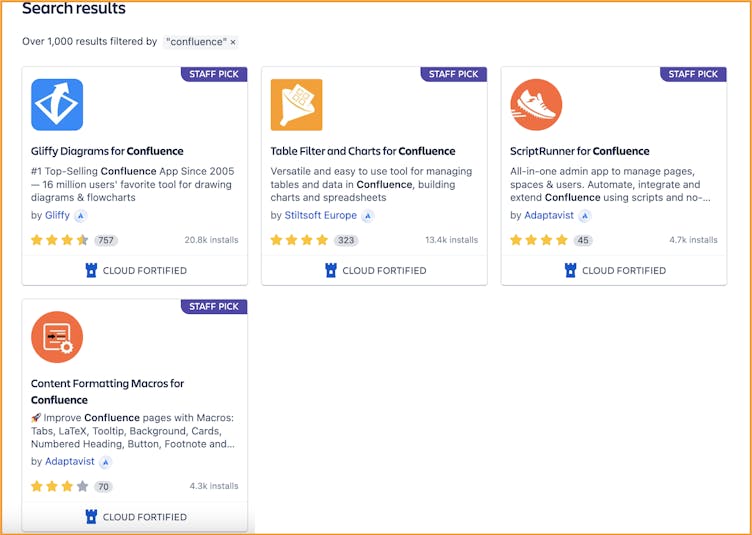752x535 pixels.
Task: Click the 757 reviews count badge
Action: pos(106,240)
